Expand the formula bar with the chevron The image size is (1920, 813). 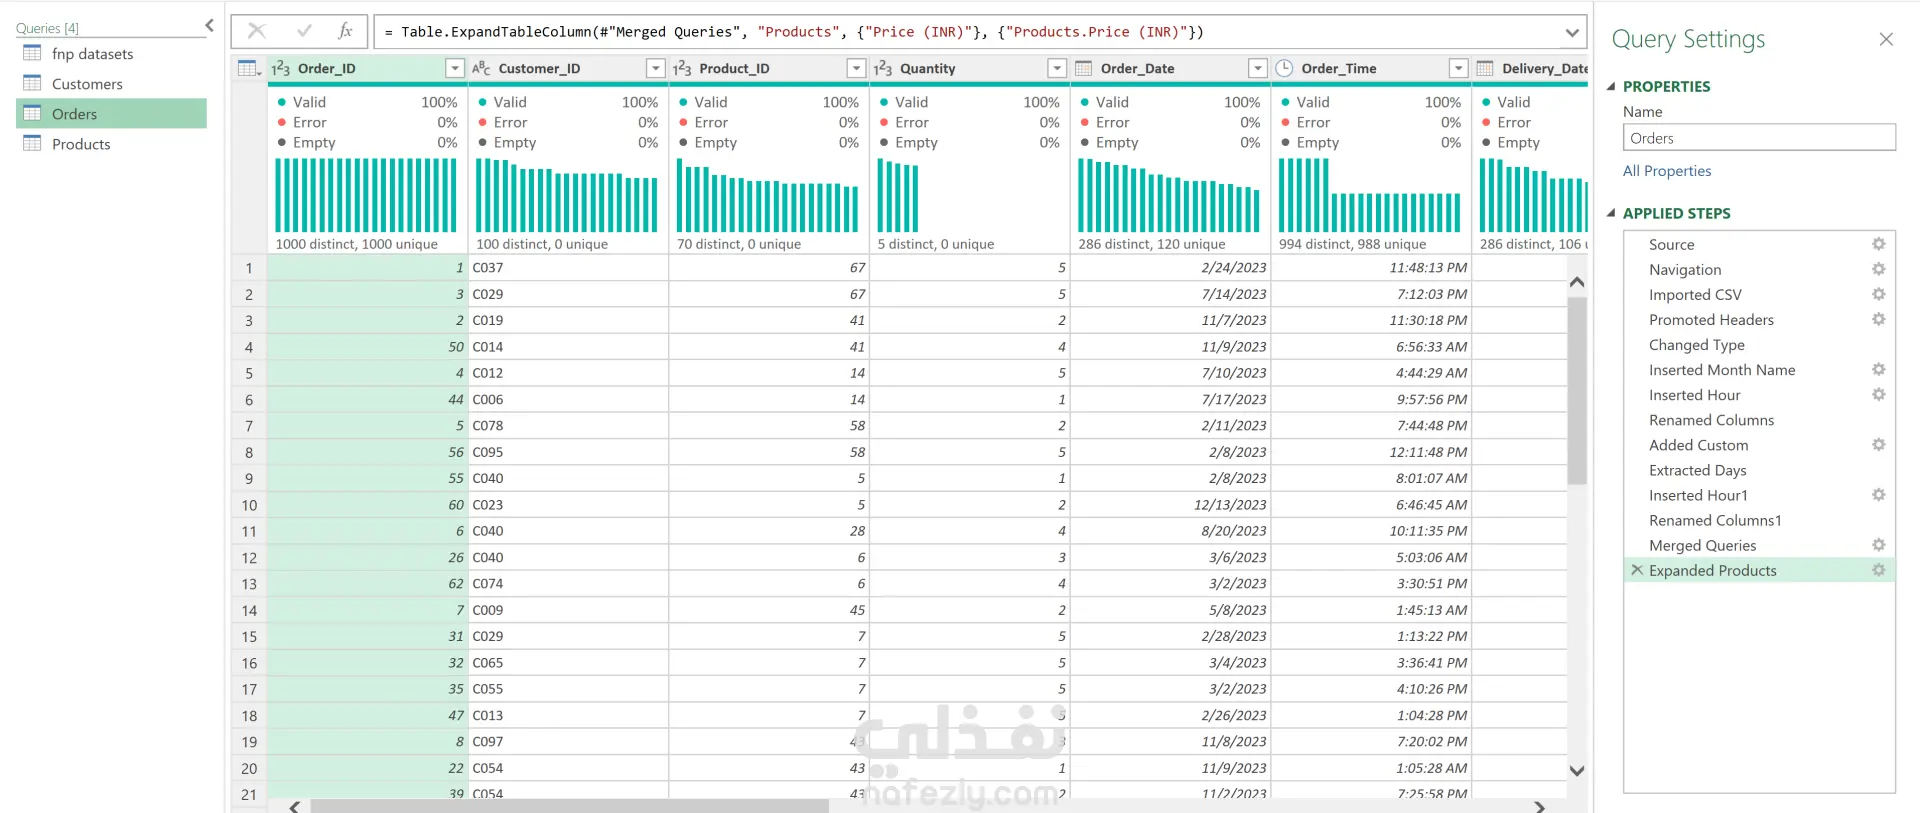[1572, 32]
